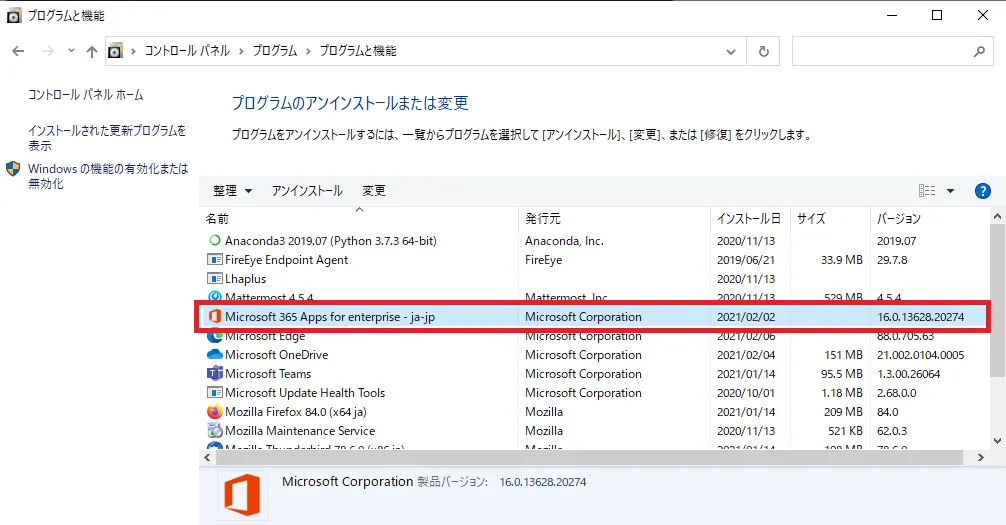This screenshot has width=1006, height=525.
Task: Click the FireEye Endpoint Agent icon
Action: pos(214,260)
